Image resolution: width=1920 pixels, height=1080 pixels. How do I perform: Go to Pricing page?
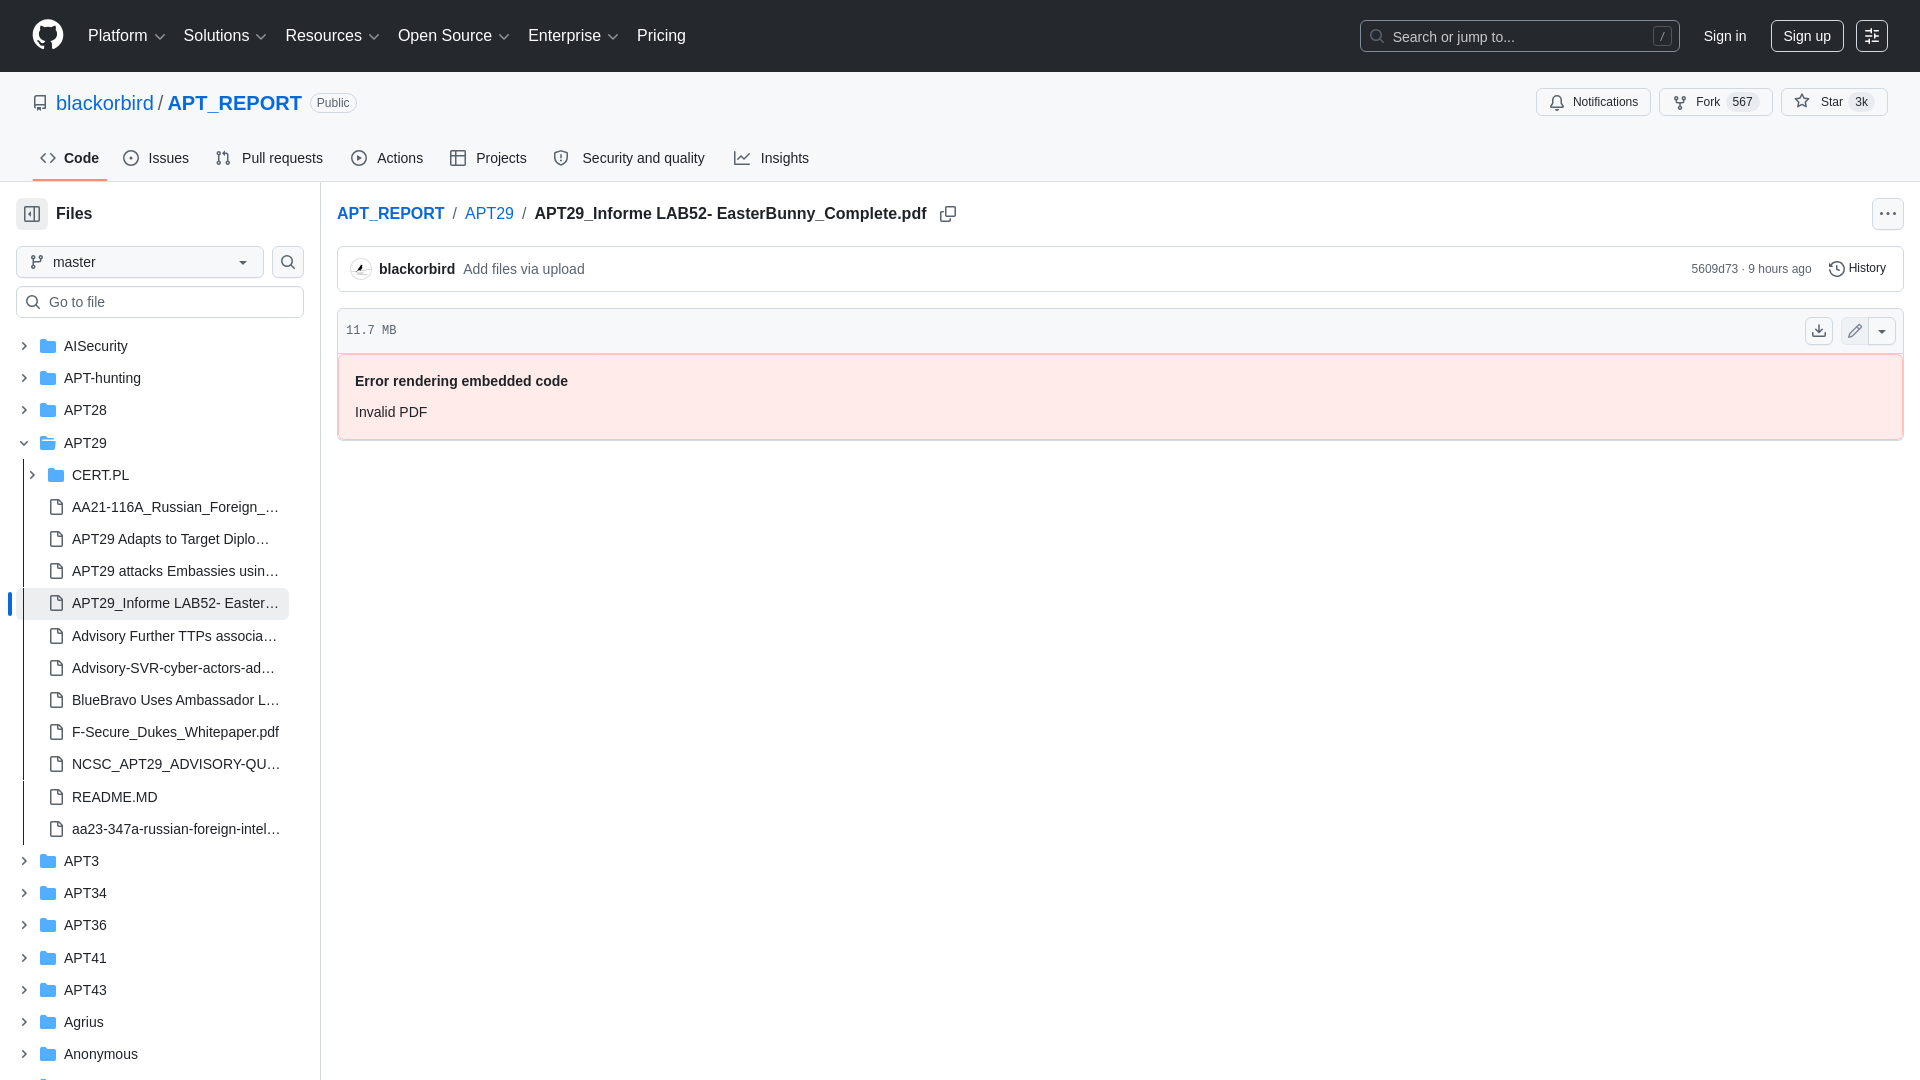[x=661, y=36]
